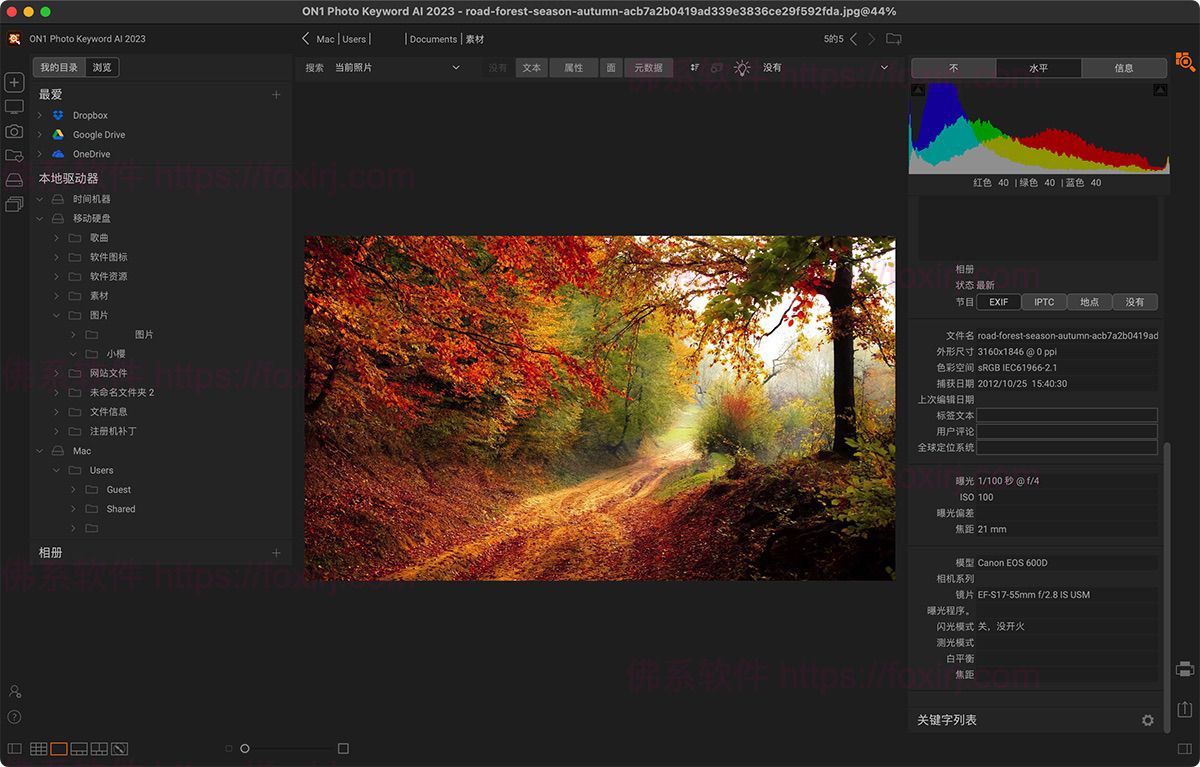Click the sun filter icon in top toolbar

point(742,67)
